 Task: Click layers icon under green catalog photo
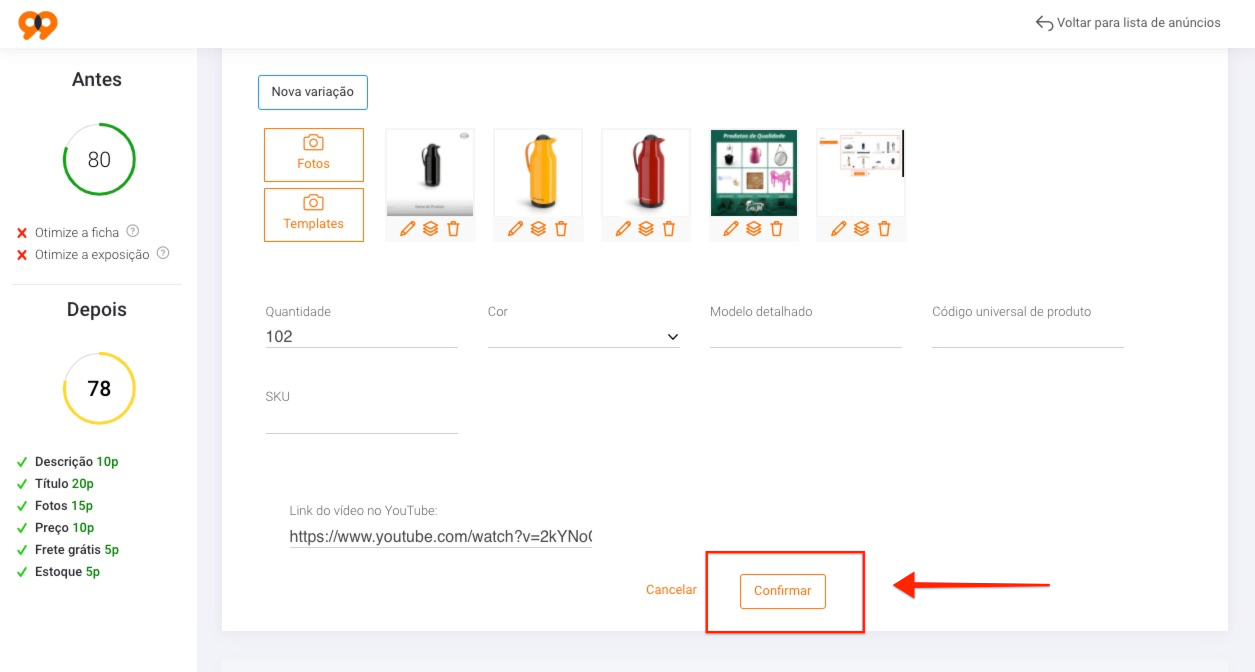754,228
